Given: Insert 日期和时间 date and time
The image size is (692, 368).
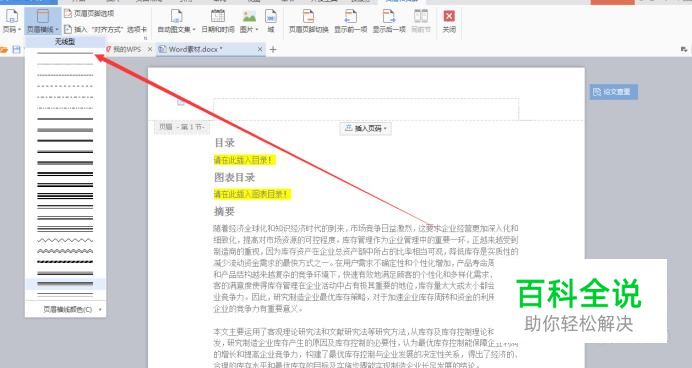Looking at the screenshot, I should click(x=218, y=21).
